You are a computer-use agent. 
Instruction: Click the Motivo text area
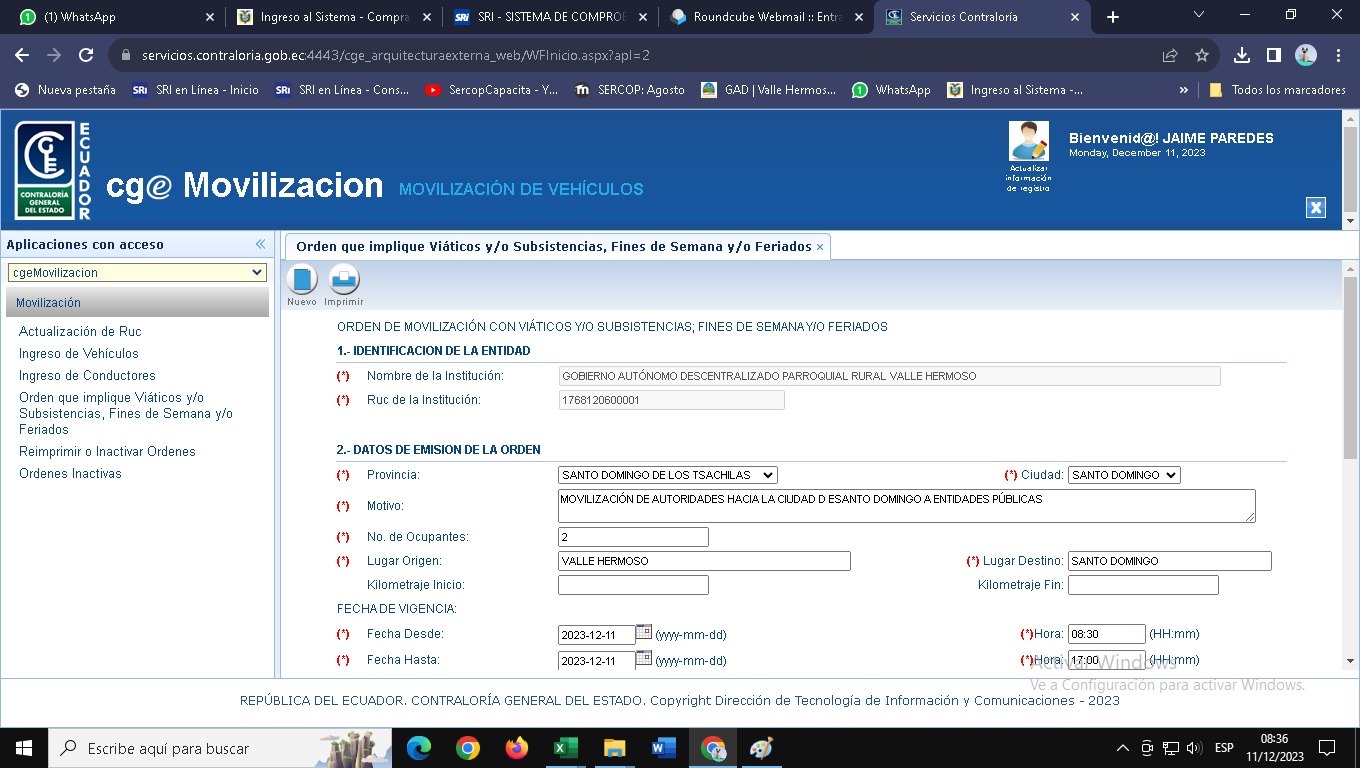906,506
